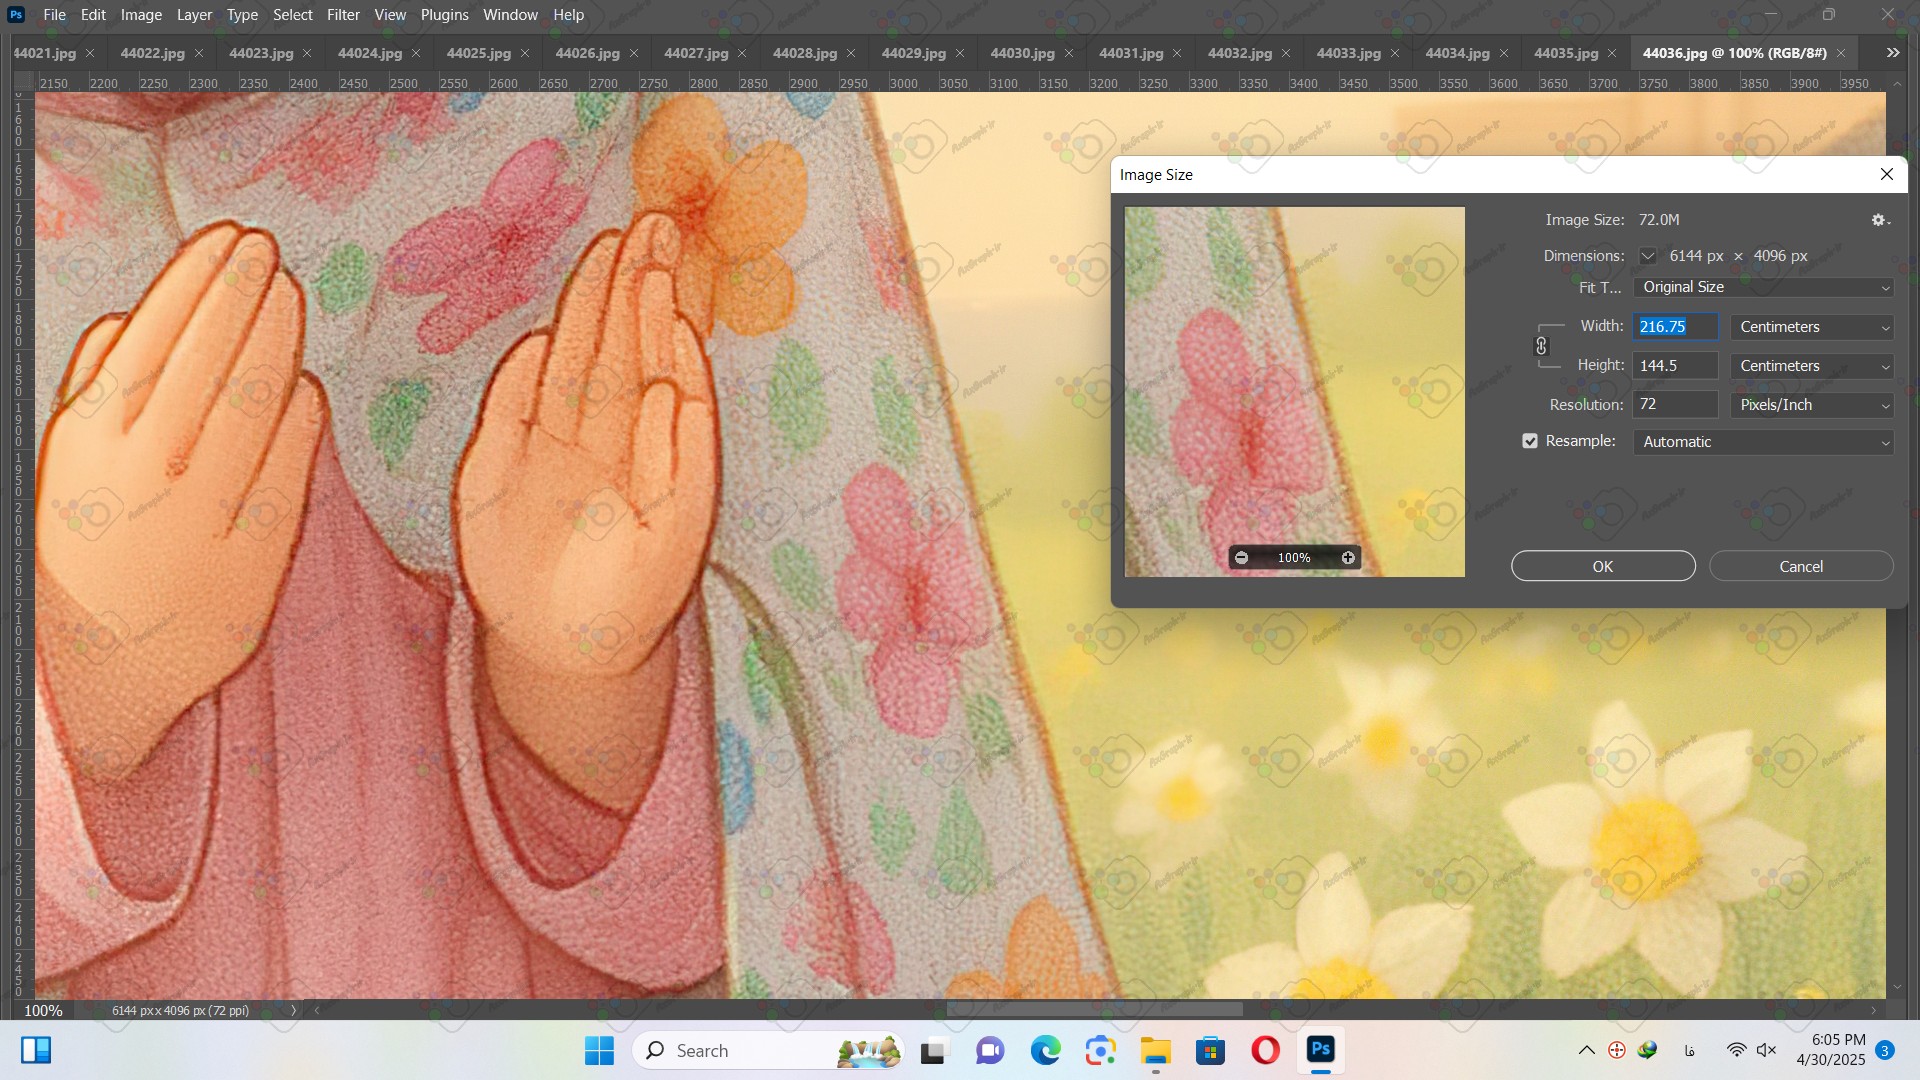Click the taskbar Search box

tap(768, 1051)
